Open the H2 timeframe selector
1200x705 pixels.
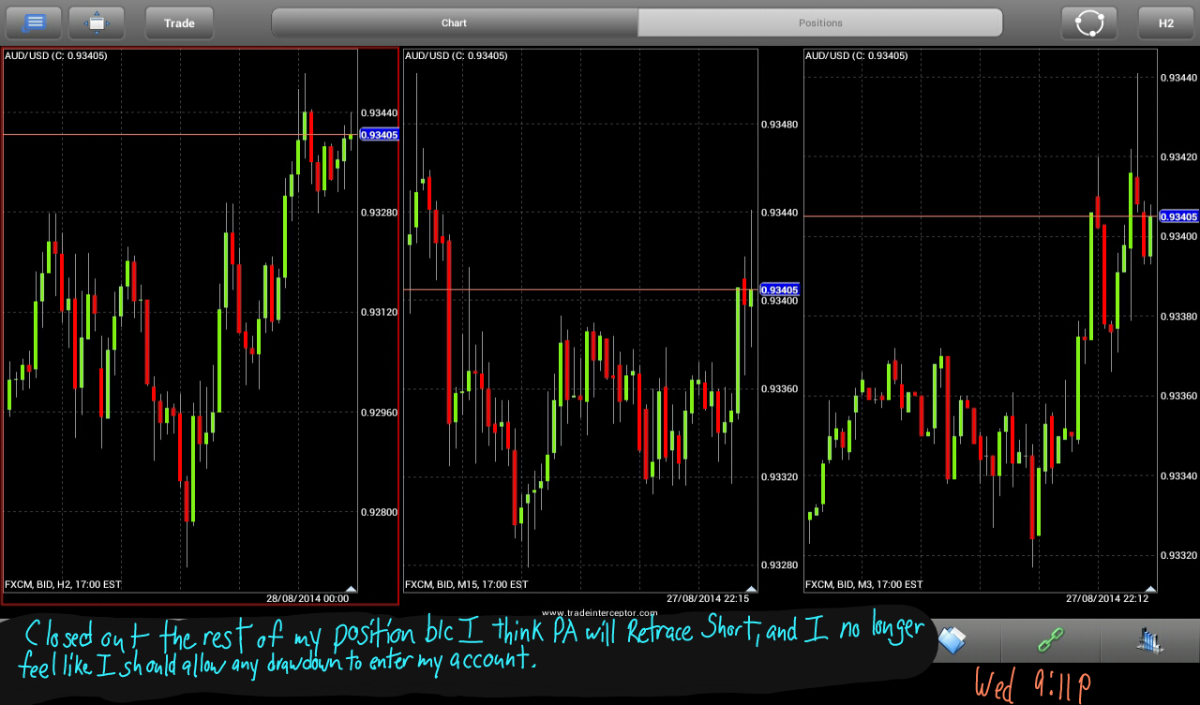click(x=1166, y=22)
